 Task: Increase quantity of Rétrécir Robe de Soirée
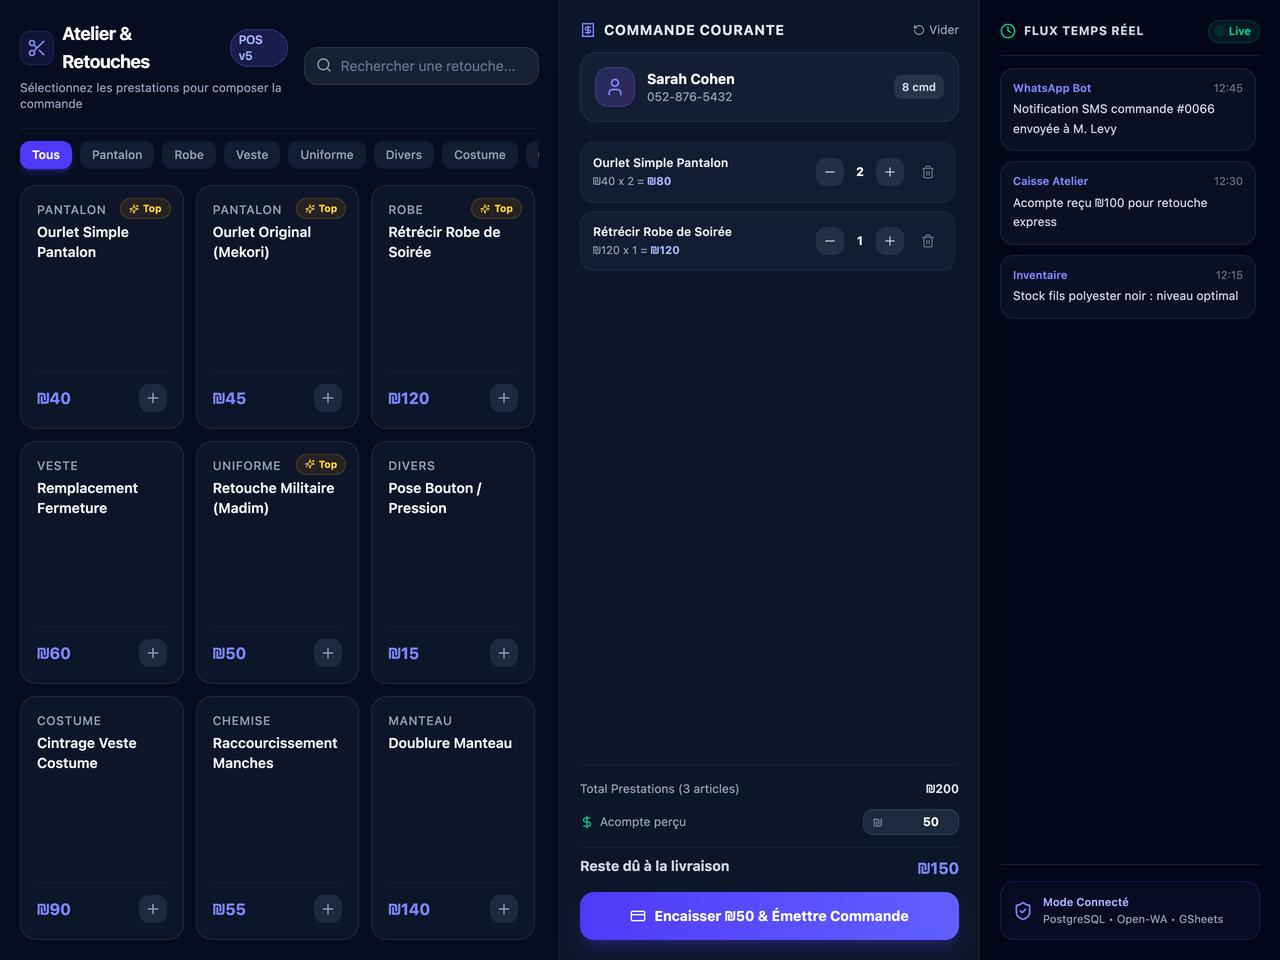(890, 241)
